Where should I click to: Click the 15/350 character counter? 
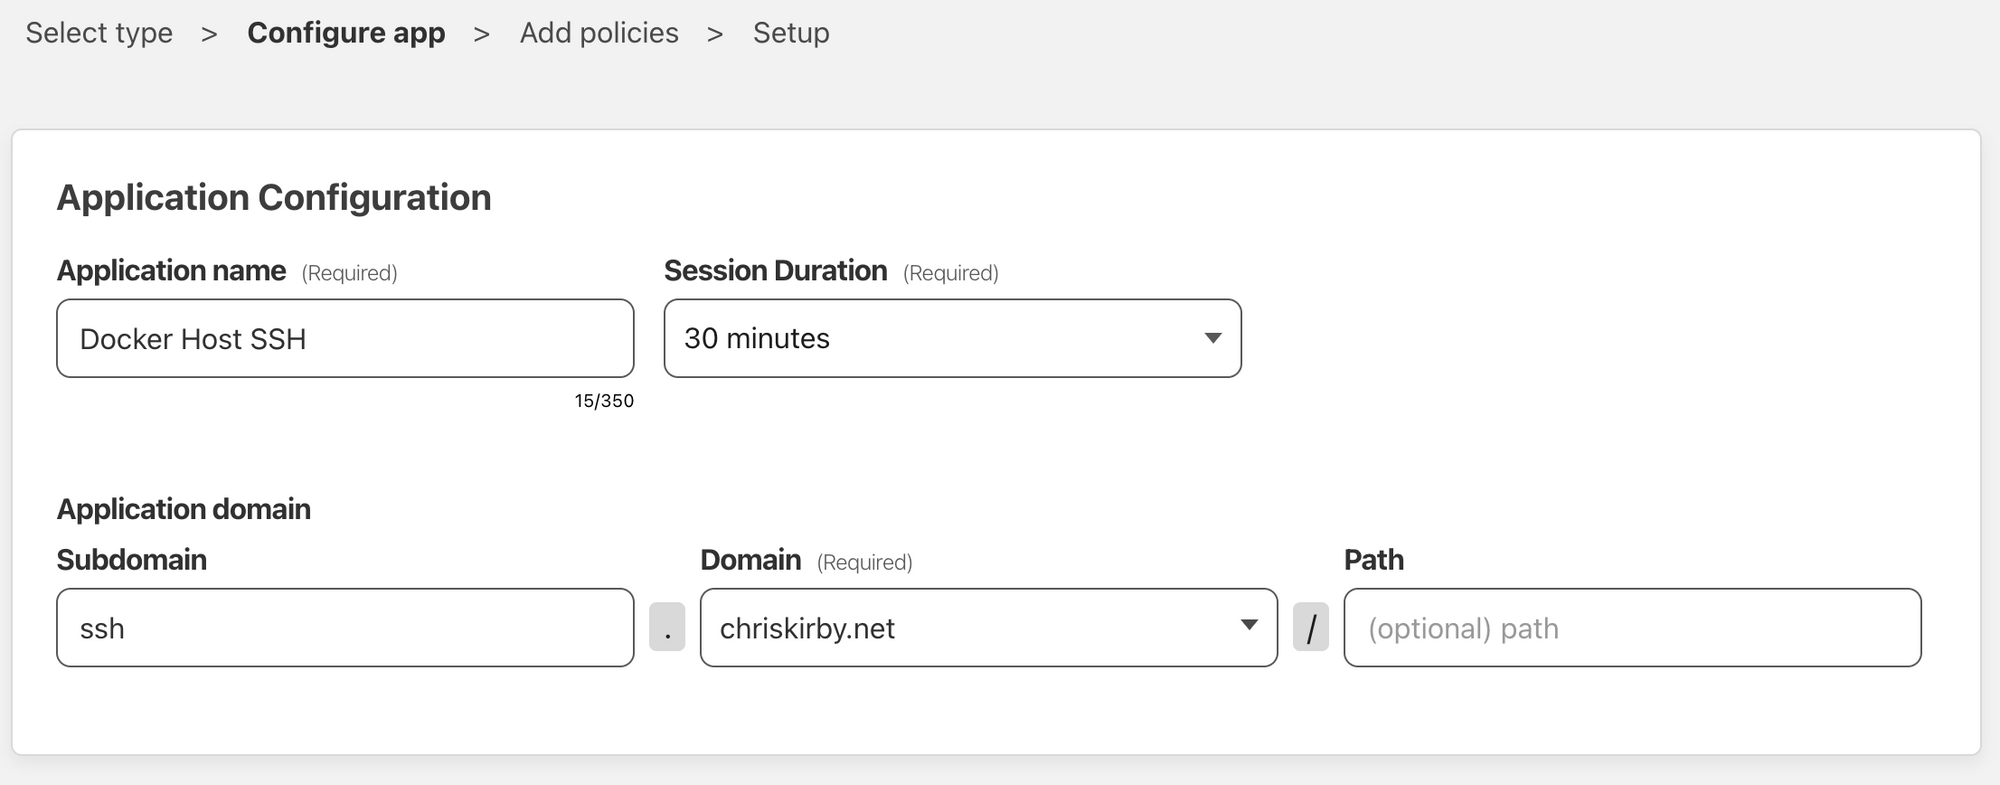601,400
